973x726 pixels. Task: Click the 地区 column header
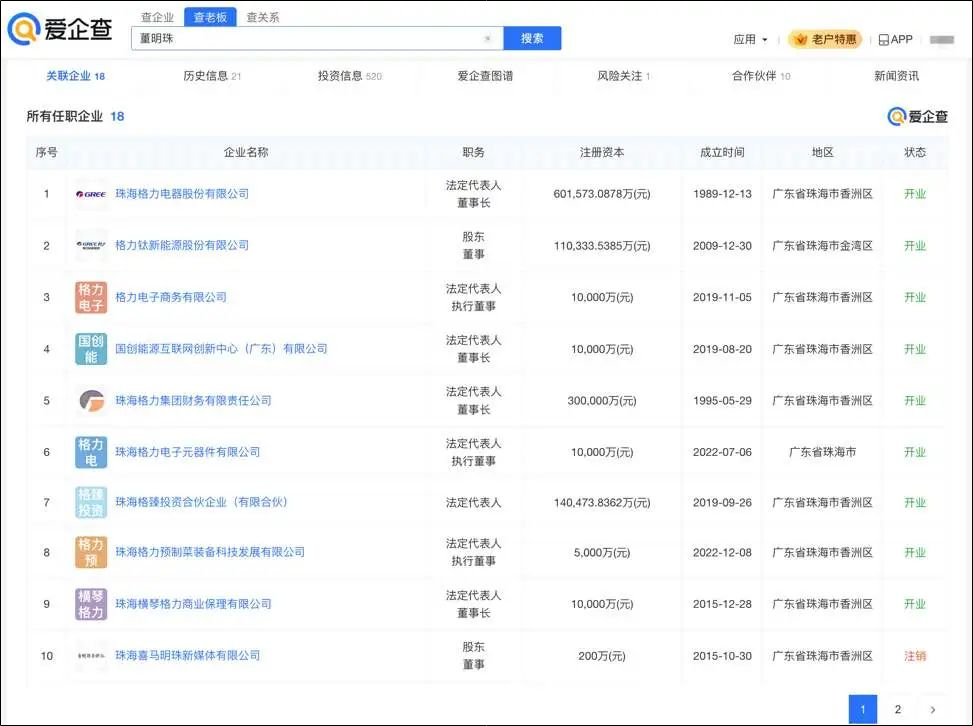[x=823, y=152]
